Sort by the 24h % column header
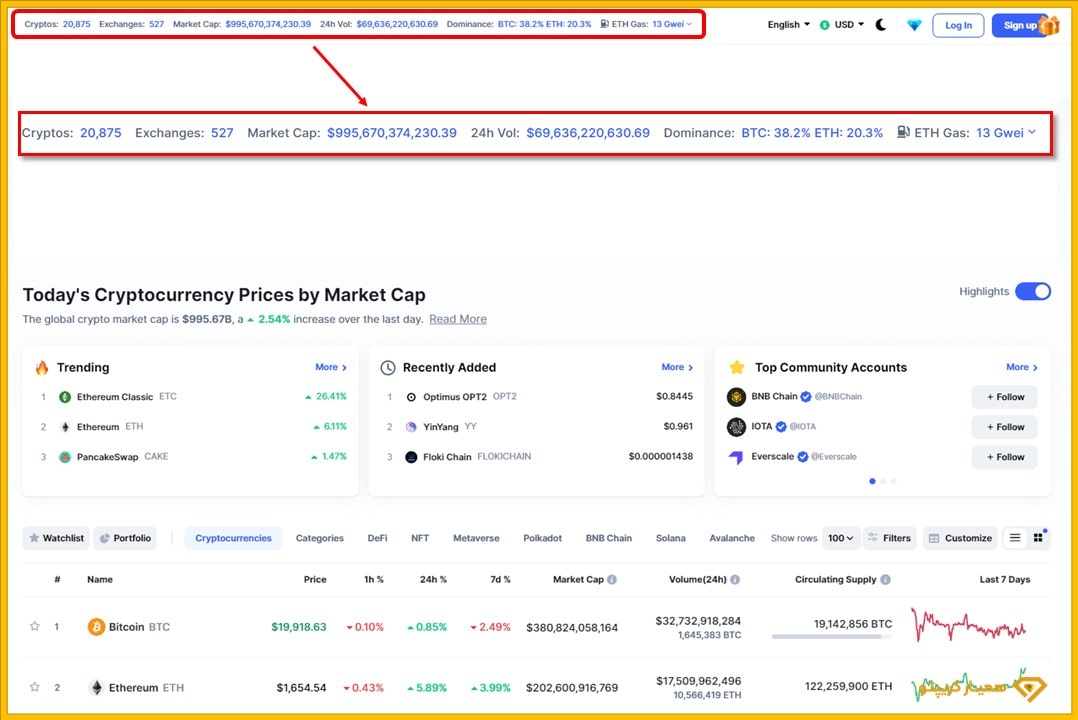 [433, 580]
